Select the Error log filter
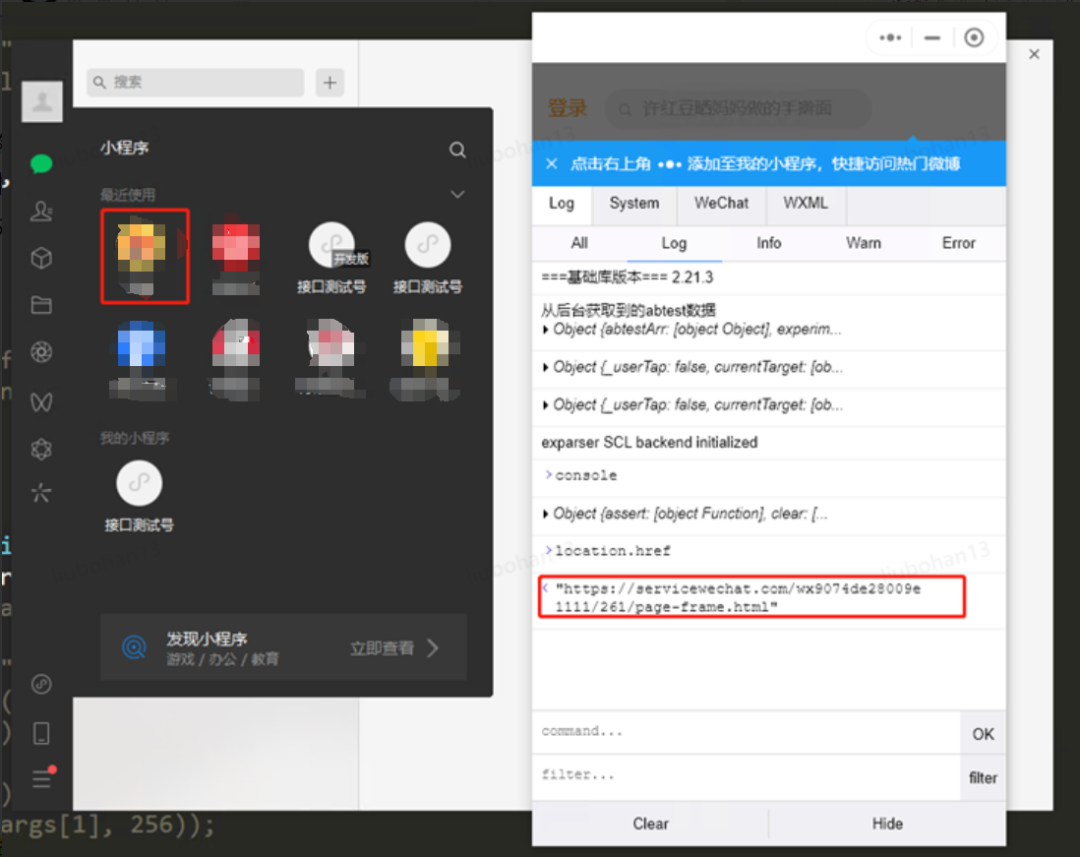Viewport: 1080px width, 857px height. coord(958,243)
